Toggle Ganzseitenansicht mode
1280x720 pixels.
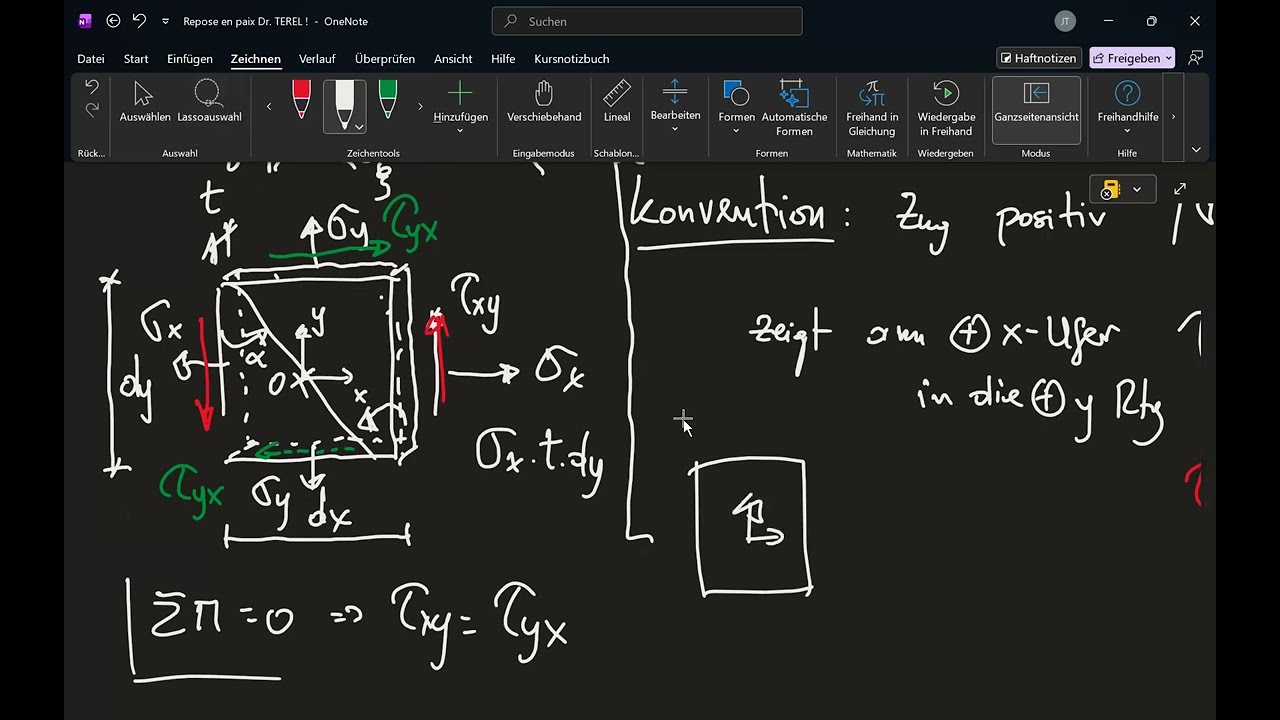pyautogui.click(x=1036, y=109)
